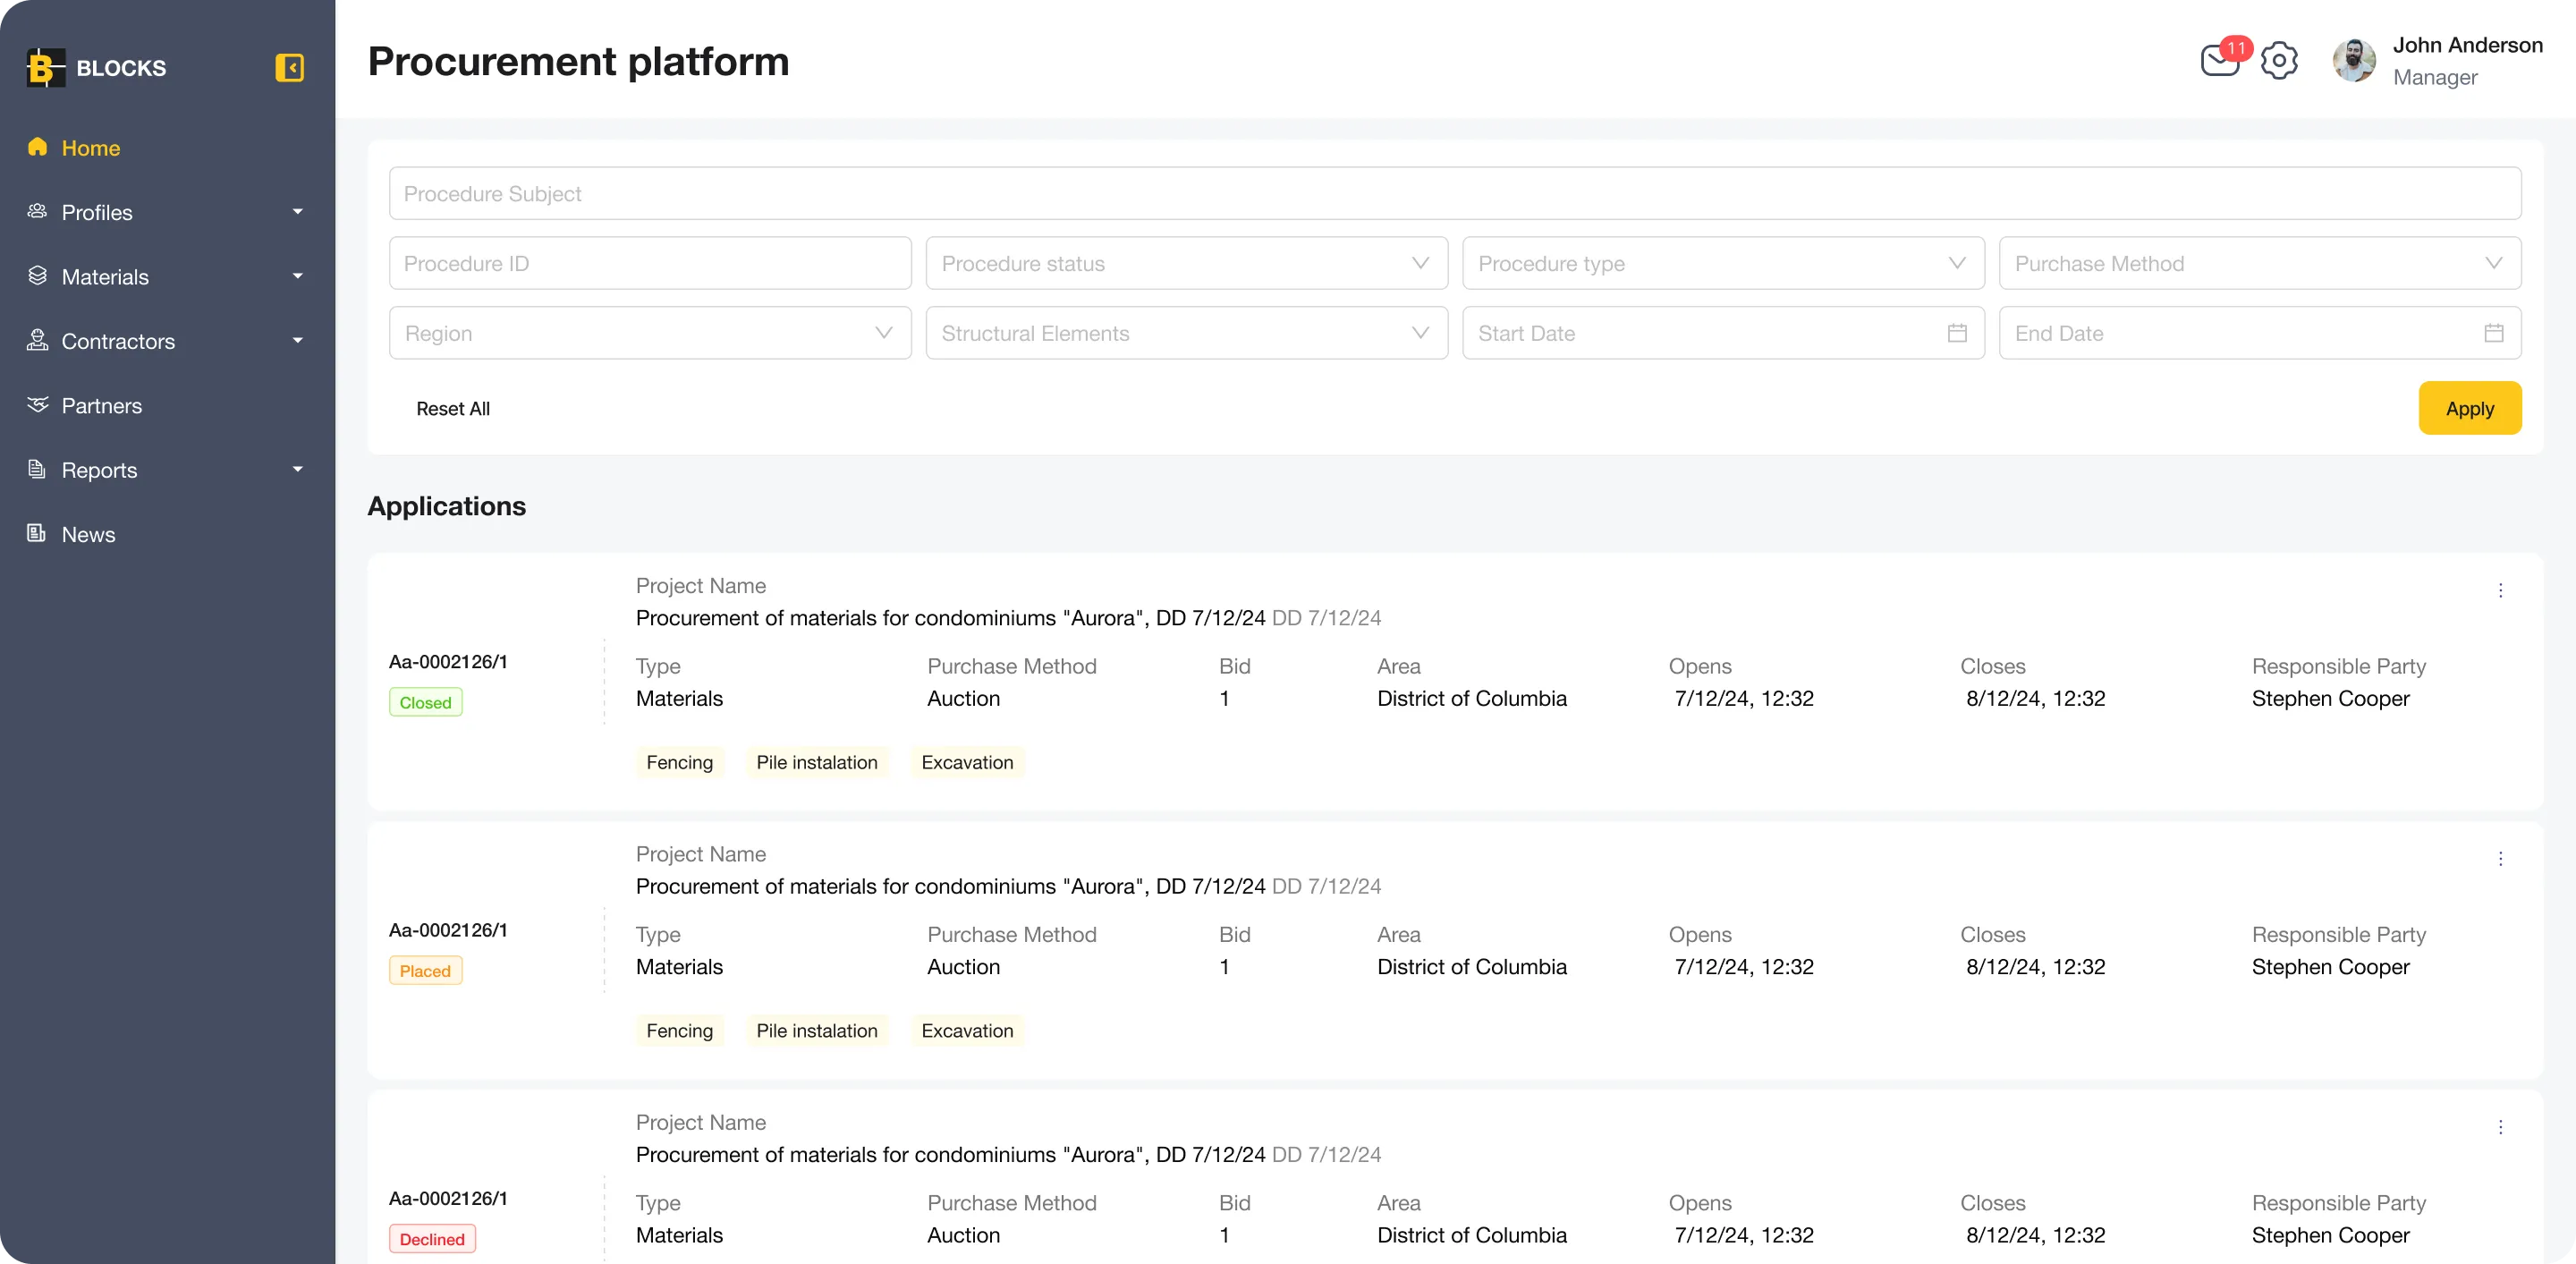2576x1264 pixels.
Task: Click the Apply button
Action: coord(2469,408)
